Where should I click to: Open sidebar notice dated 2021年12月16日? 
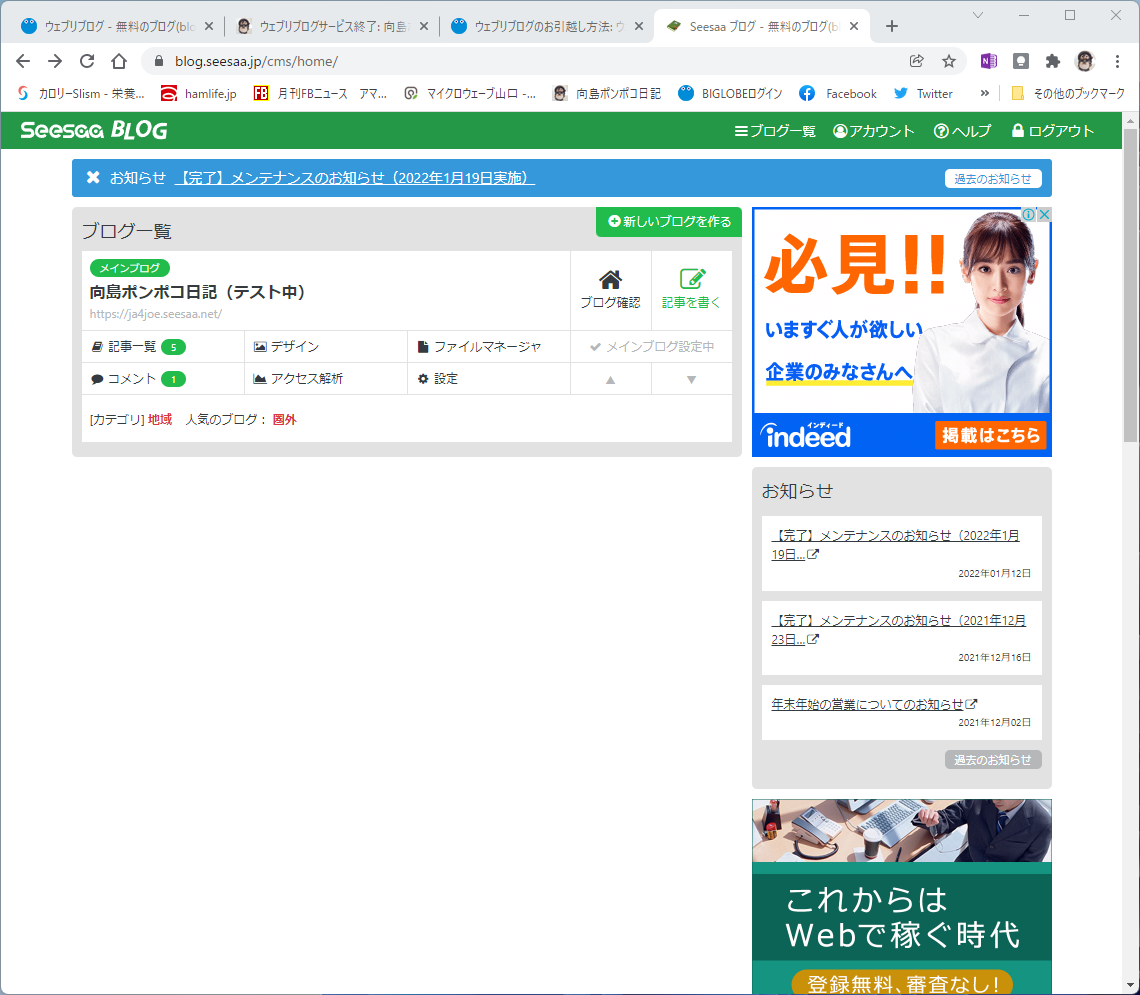click(899, 629)
